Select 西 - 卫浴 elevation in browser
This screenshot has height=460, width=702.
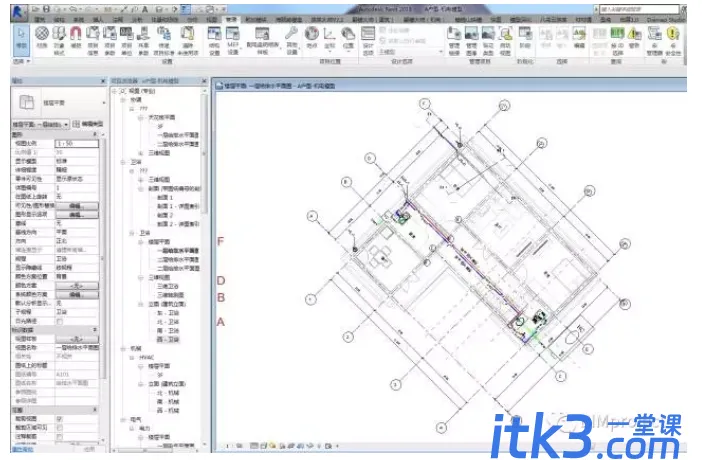(x=168, y=340)
